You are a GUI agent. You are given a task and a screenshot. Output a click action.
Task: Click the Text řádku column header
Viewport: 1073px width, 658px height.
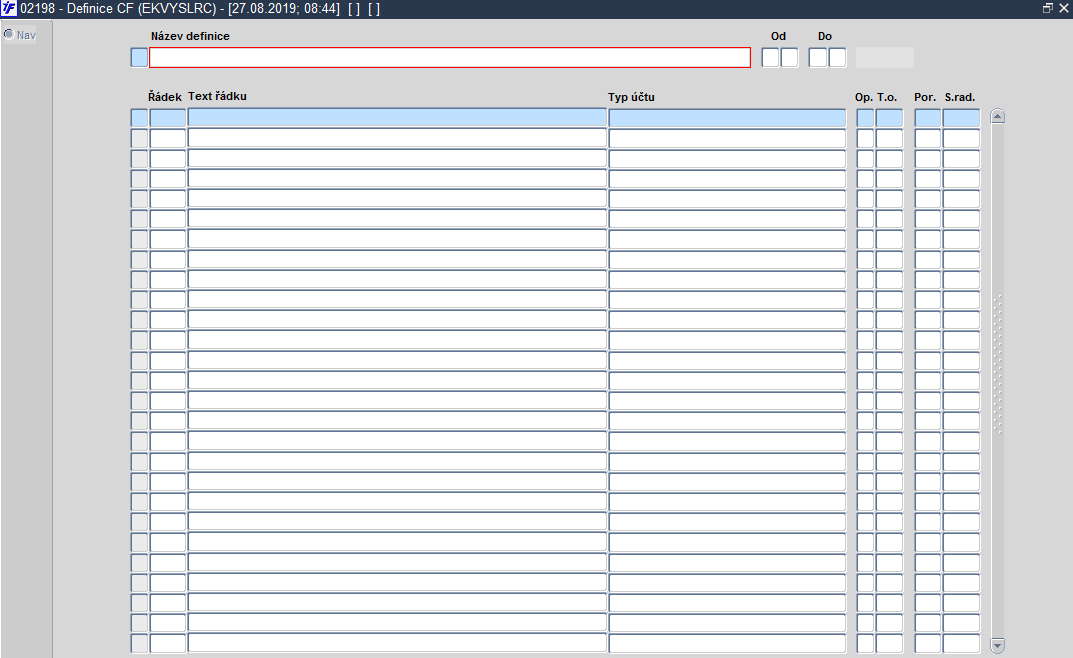click(x=217, y=96)
